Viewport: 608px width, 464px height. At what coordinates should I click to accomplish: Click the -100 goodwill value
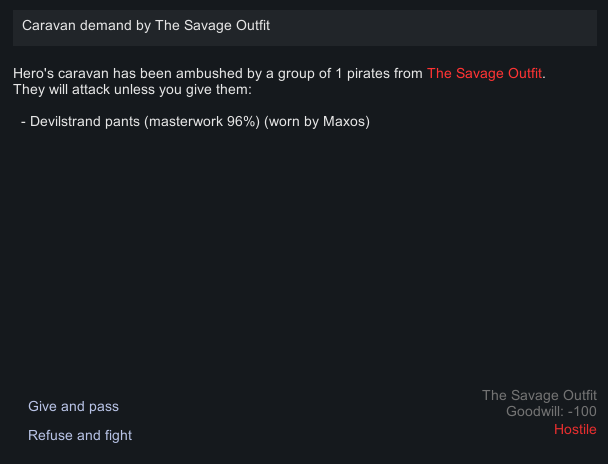(x=582, y=412)
